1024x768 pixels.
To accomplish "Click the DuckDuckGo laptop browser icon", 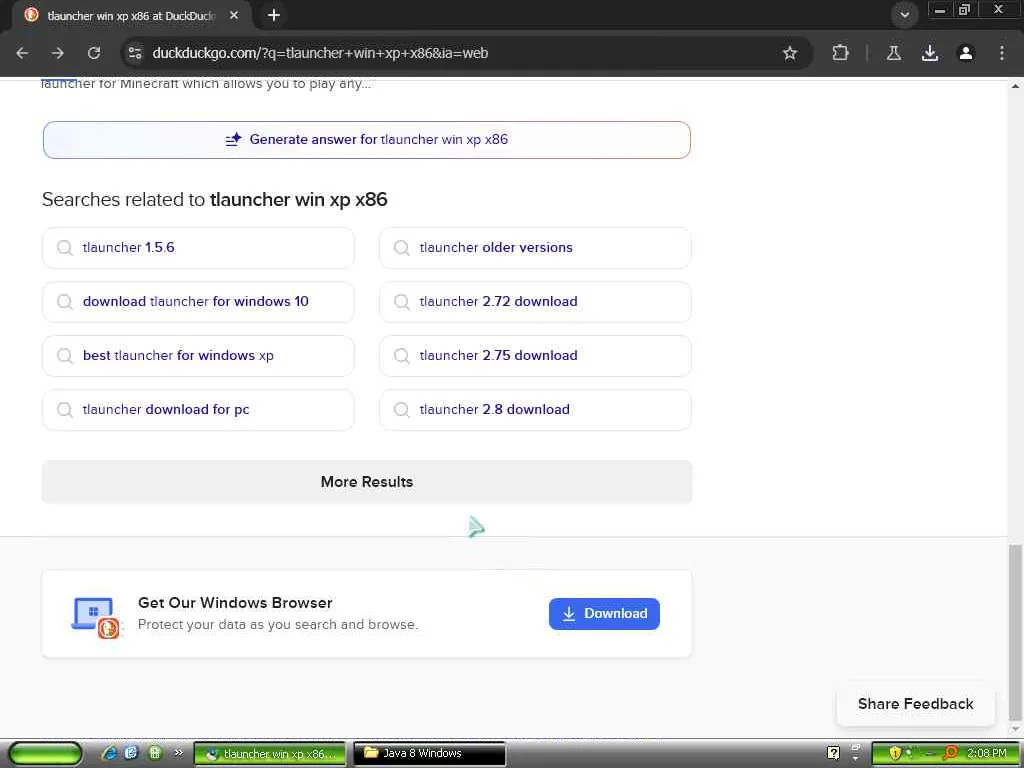I will click(95, 617).
